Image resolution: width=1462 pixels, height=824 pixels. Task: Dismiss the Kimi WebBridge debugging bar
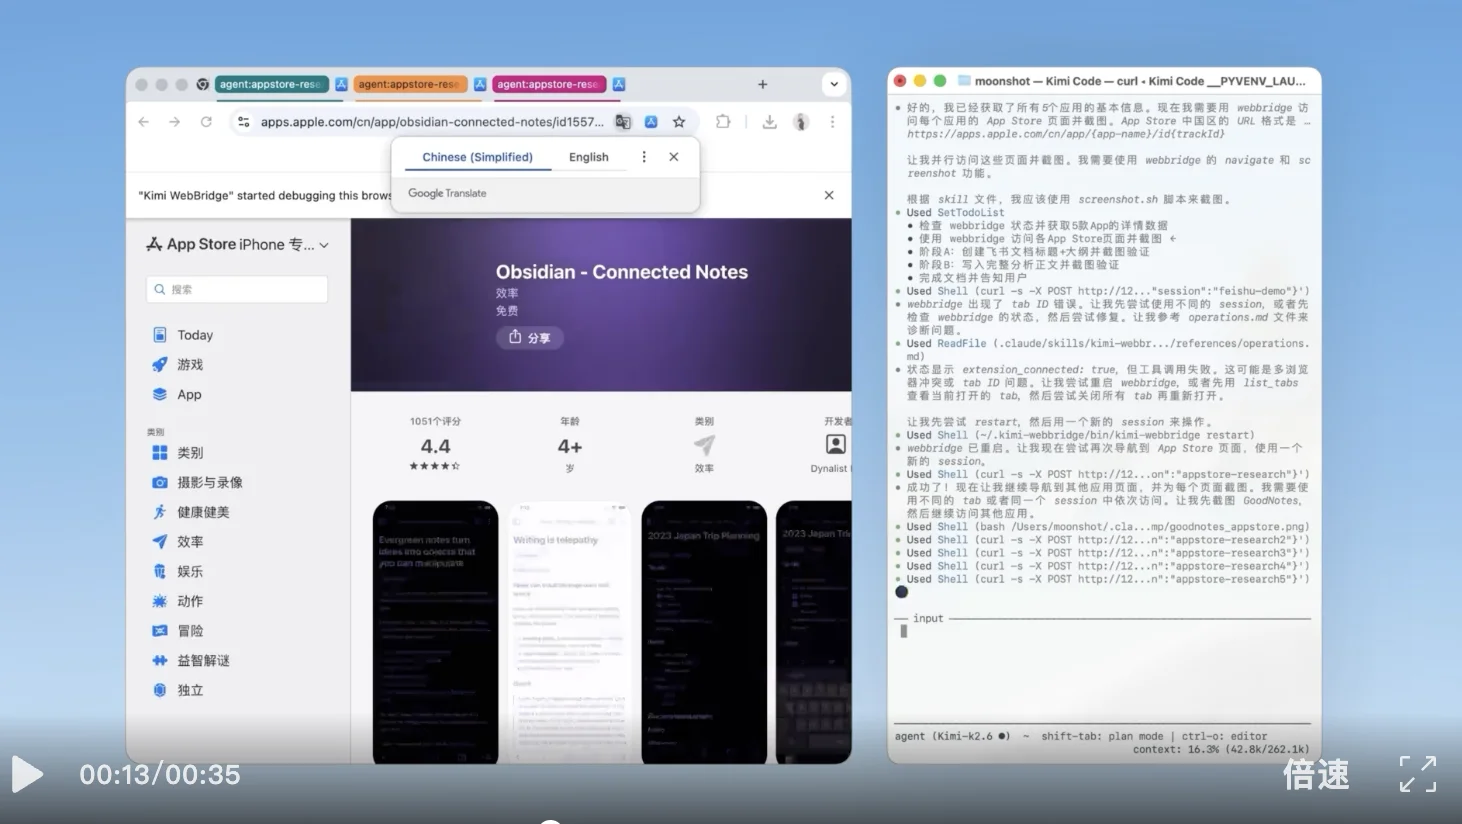(x=829, y=195)
